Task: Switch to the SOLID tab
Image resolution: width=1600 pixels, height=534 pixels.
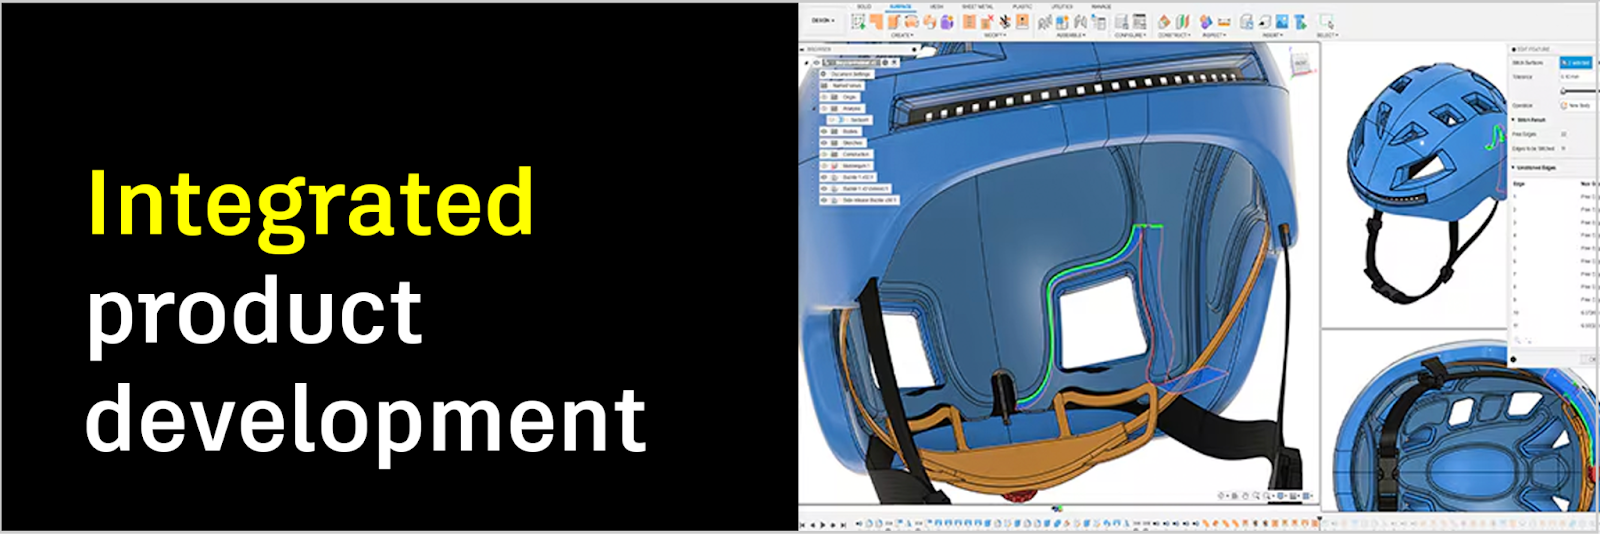Action: pos(863,6)
